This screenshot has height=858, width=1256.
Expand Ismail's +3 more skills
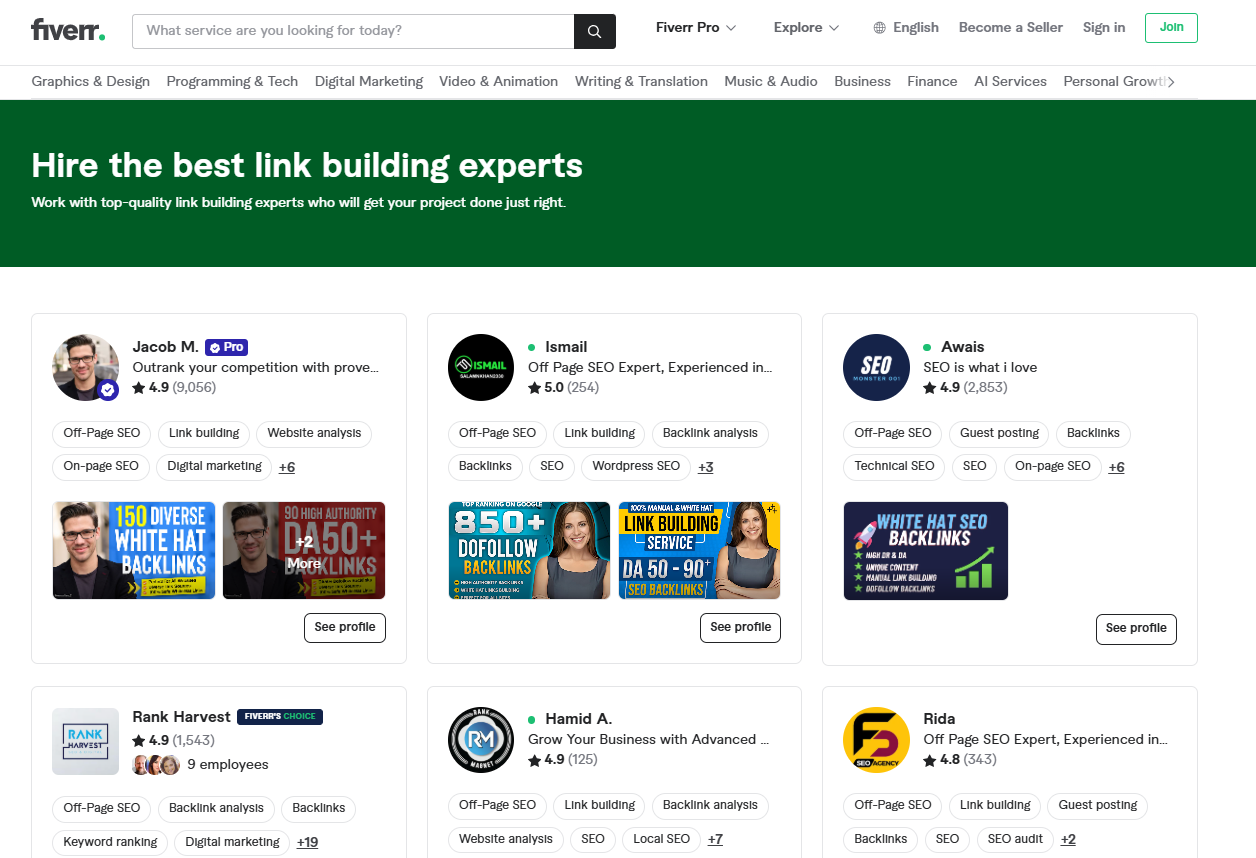(x=706, y=467)
